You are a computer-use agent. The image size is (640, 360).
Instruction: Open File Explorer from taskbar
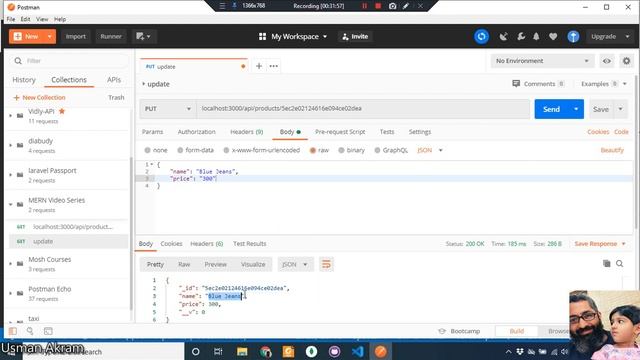pyautogui.click(x=242, y=351)
